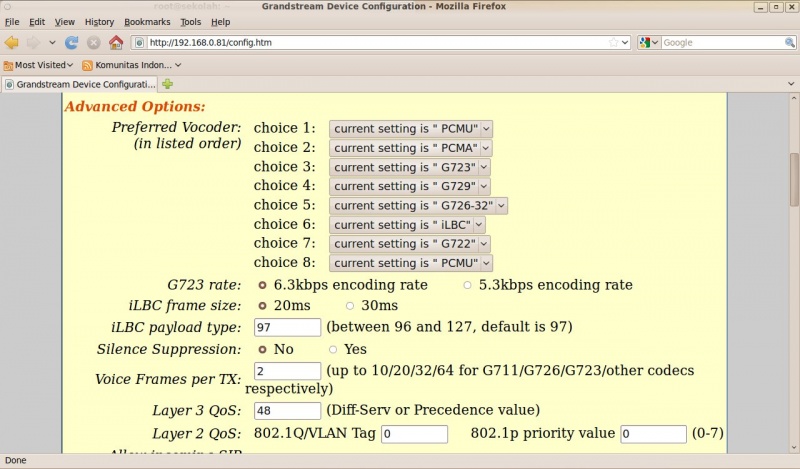Enable Silence Suppression by selecting Yes
The height and width of the screenshot is (469, 800).
pyautogui.click(x=334, y=350)
